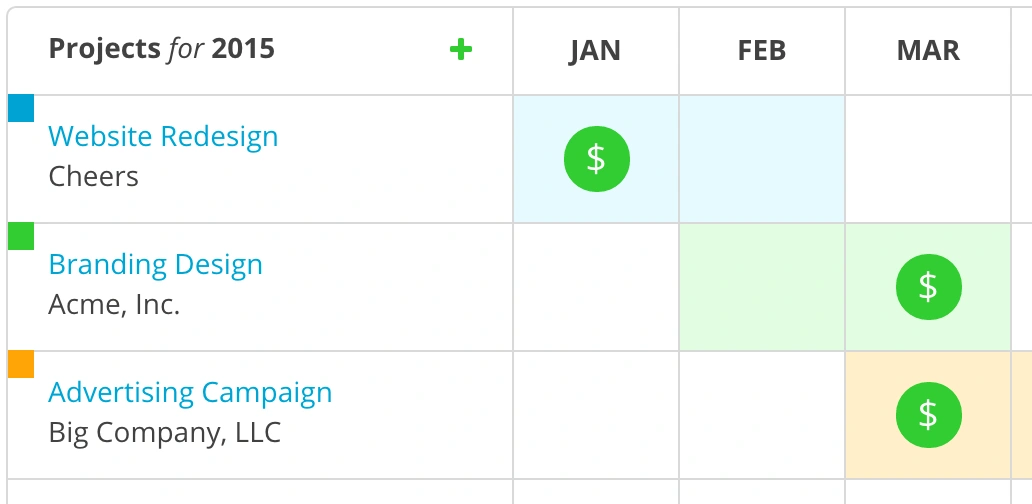1032x504 pixels.
Task: Click the Website Redesign February timeline cell
Action: click(x=762, y=158)
